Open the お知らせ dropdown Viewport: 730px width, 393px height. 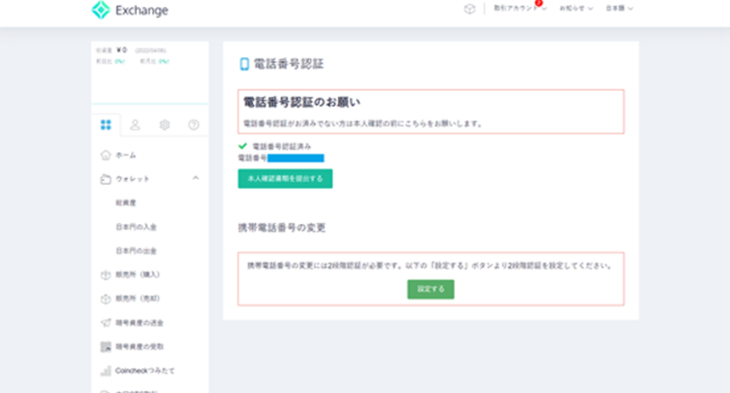[x=576, y=8]
